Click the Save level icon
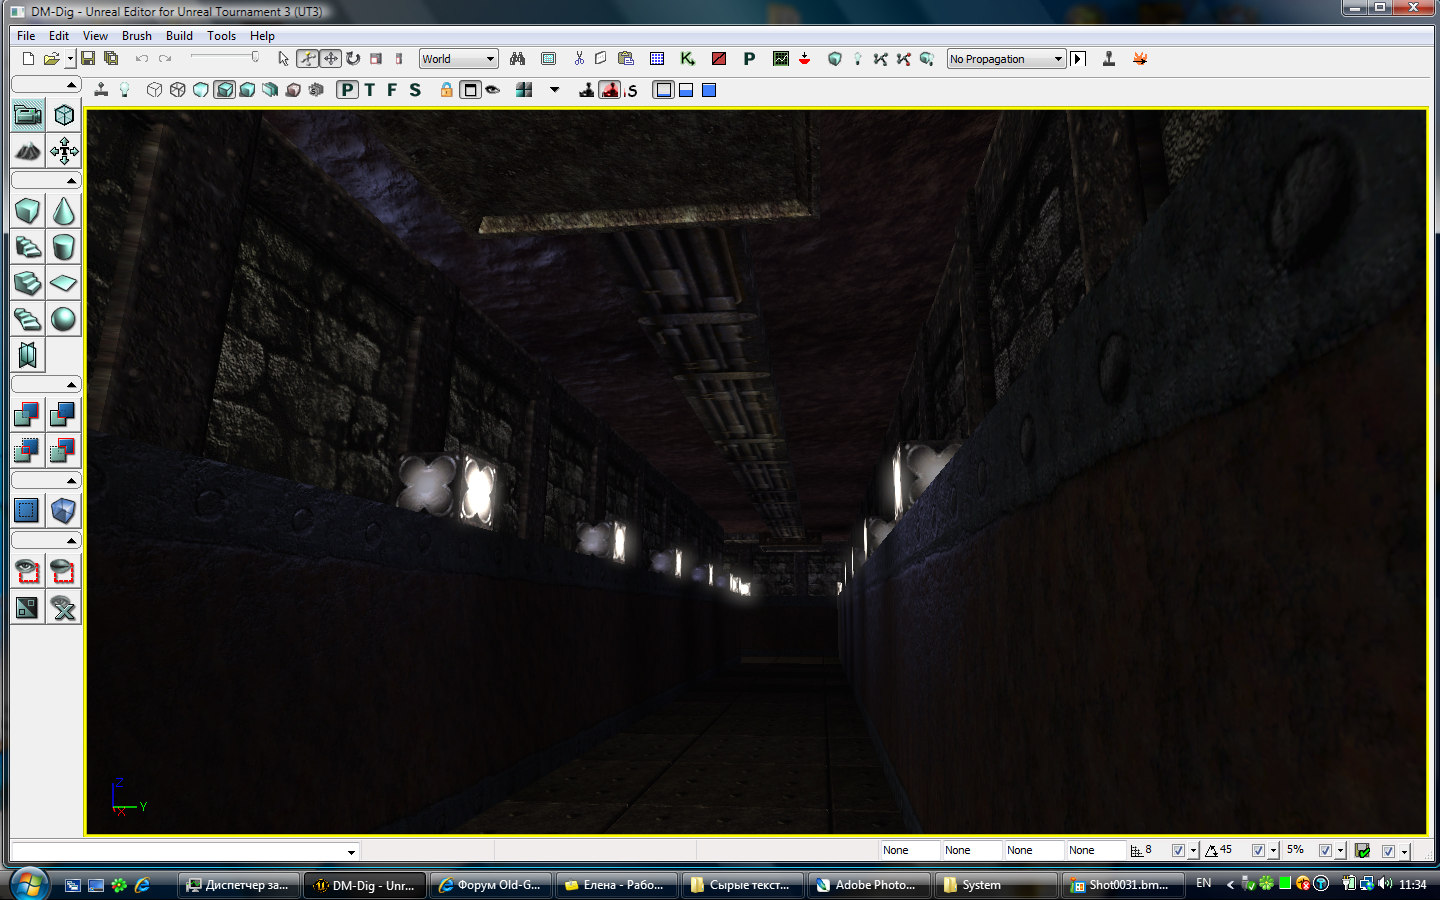Image resolution: width=1440 pixels, height=900 pixels. coord(88,59)
